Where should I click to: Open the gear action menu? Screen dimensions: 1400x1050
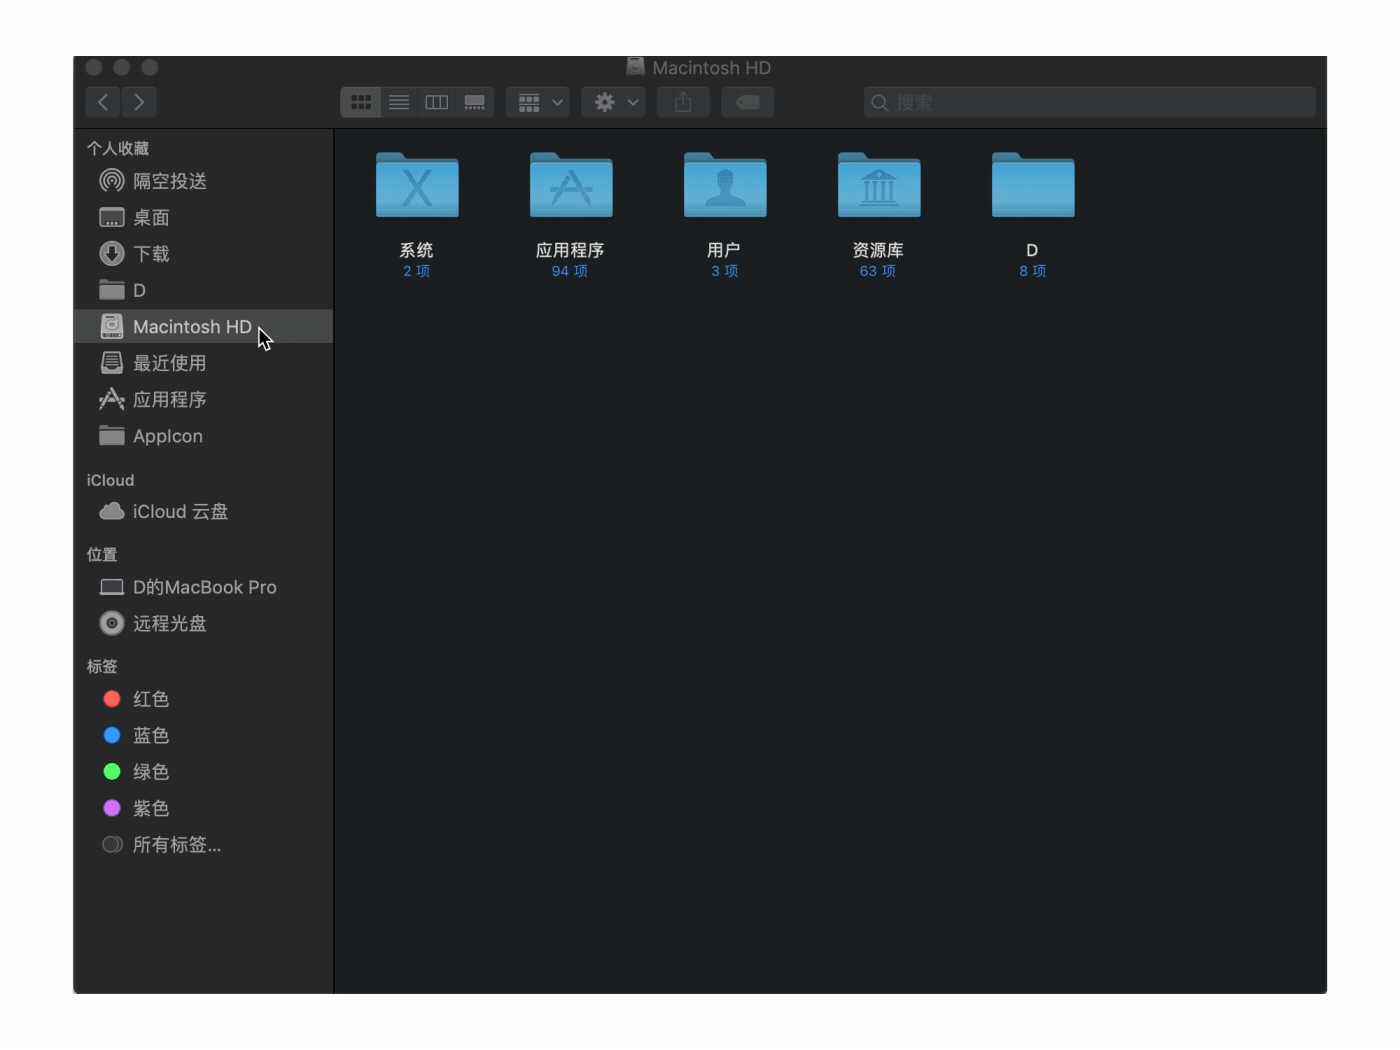click(x=614, y=102)
